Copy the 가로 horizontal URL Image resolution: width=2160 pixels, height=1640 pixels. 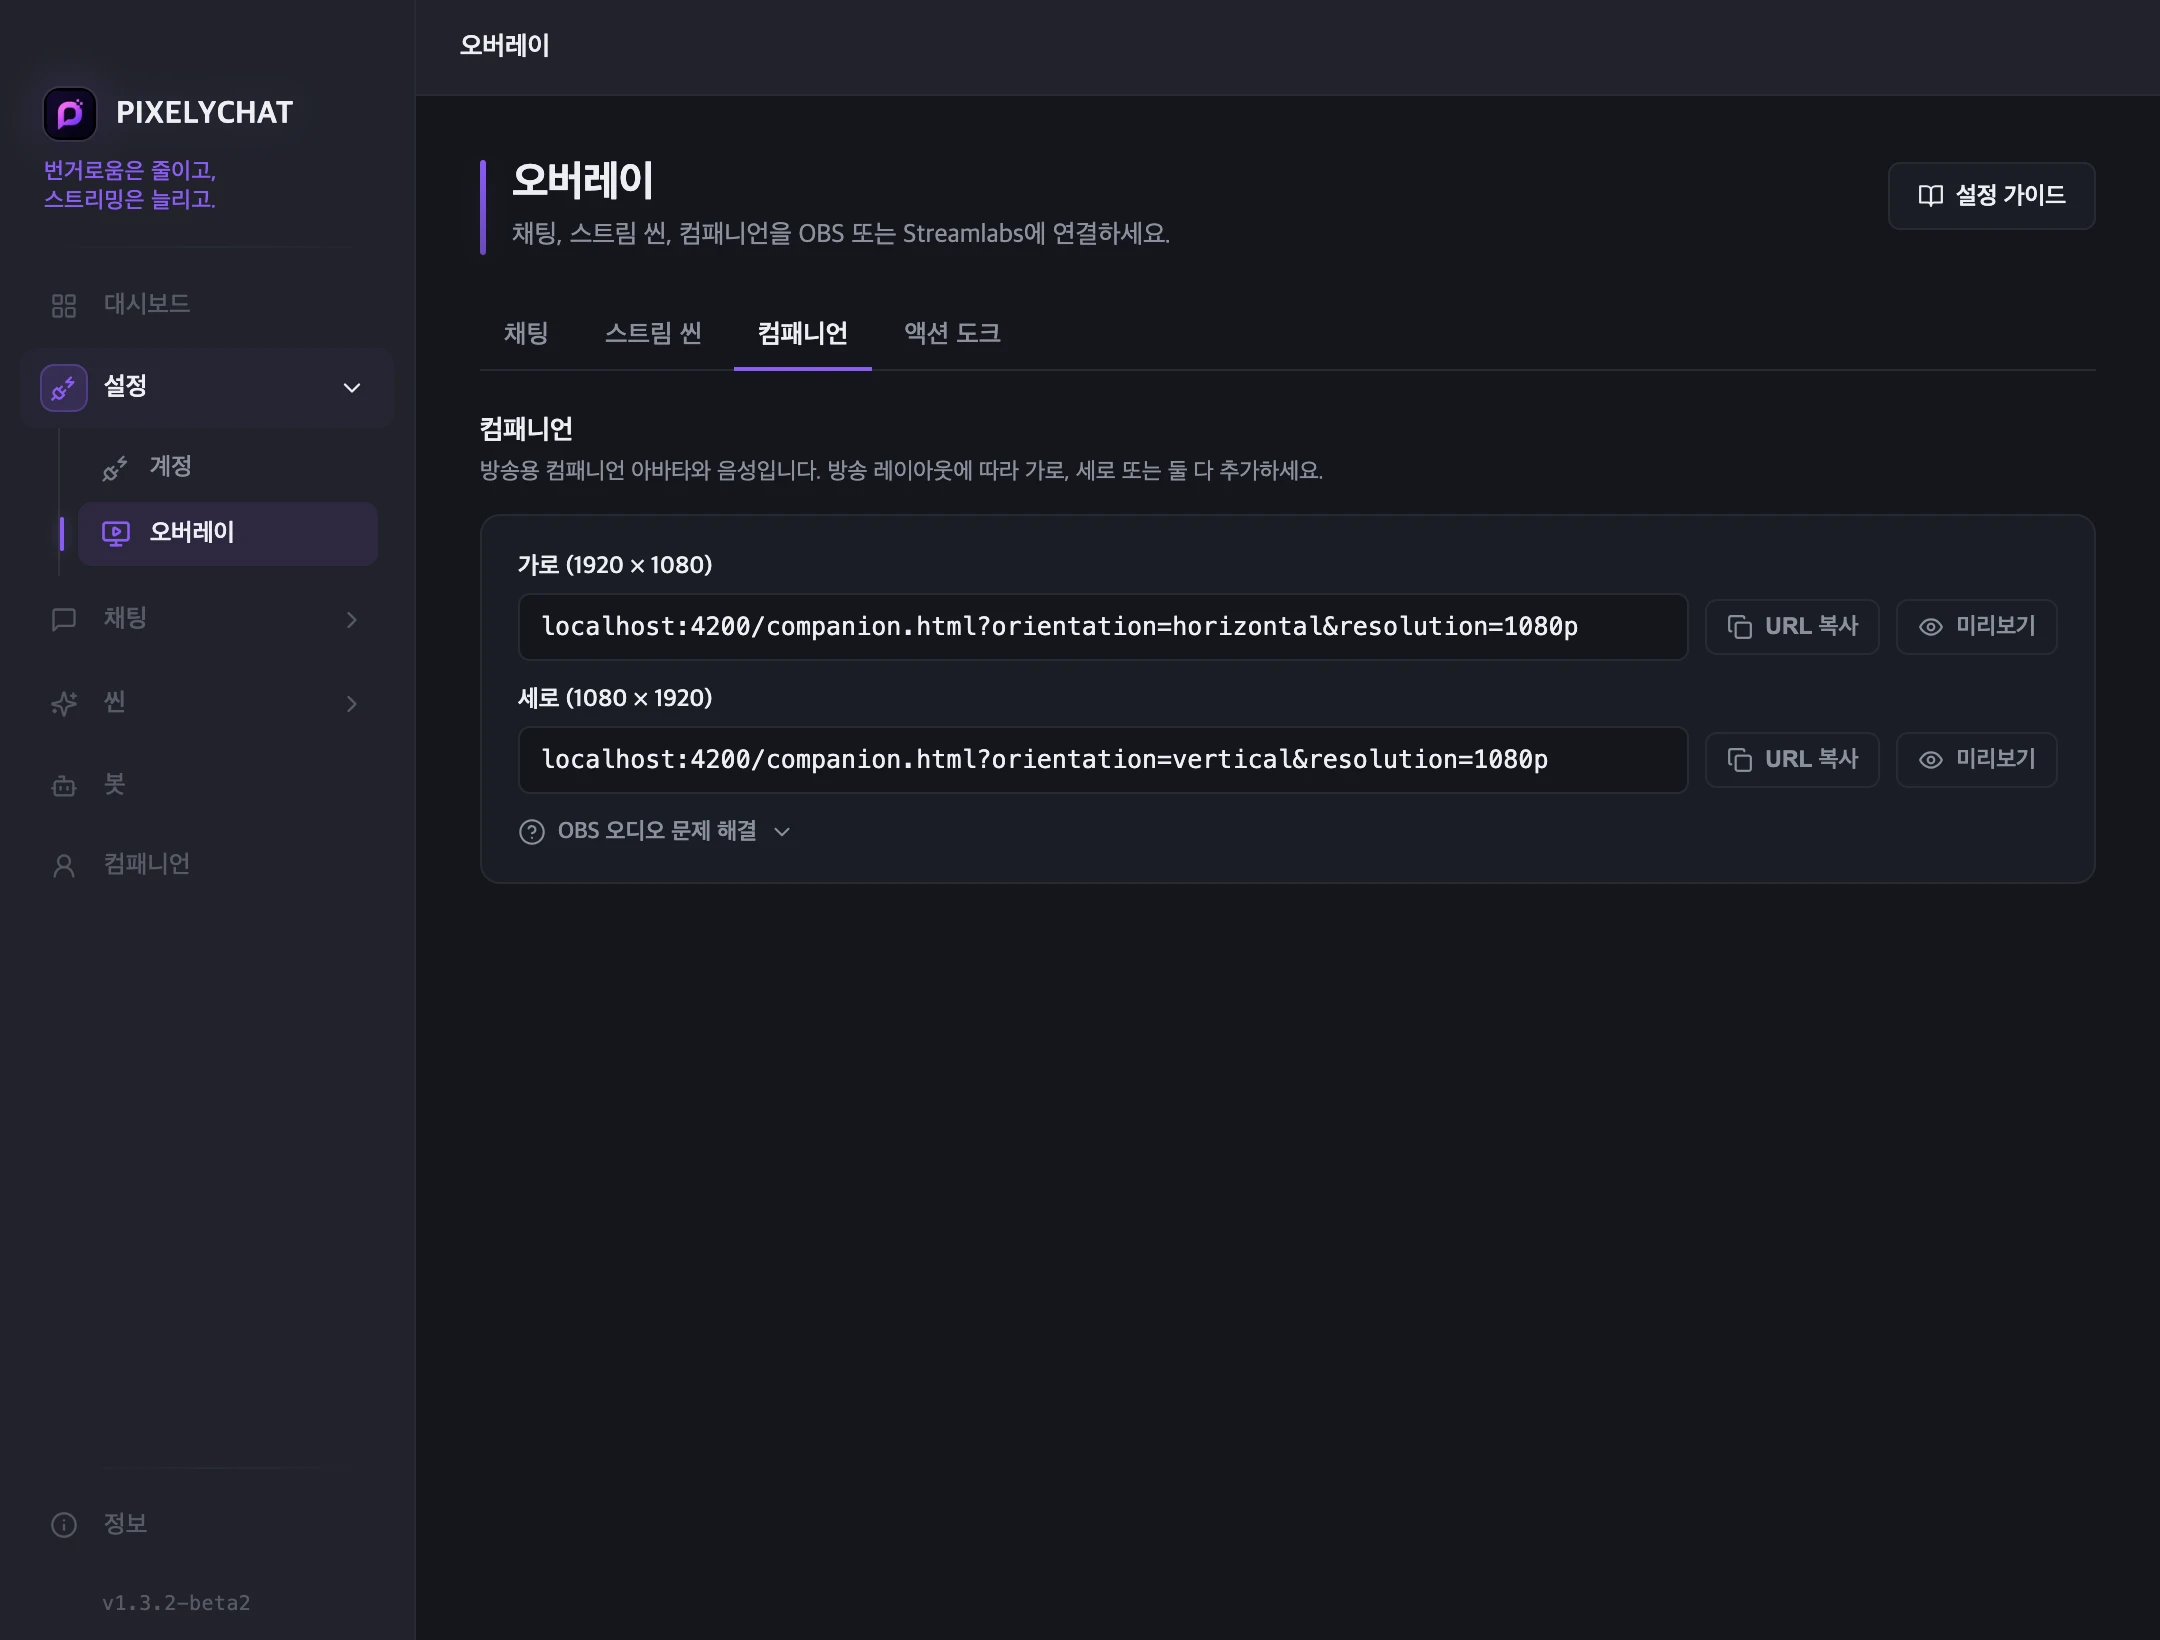[1792, 627]
